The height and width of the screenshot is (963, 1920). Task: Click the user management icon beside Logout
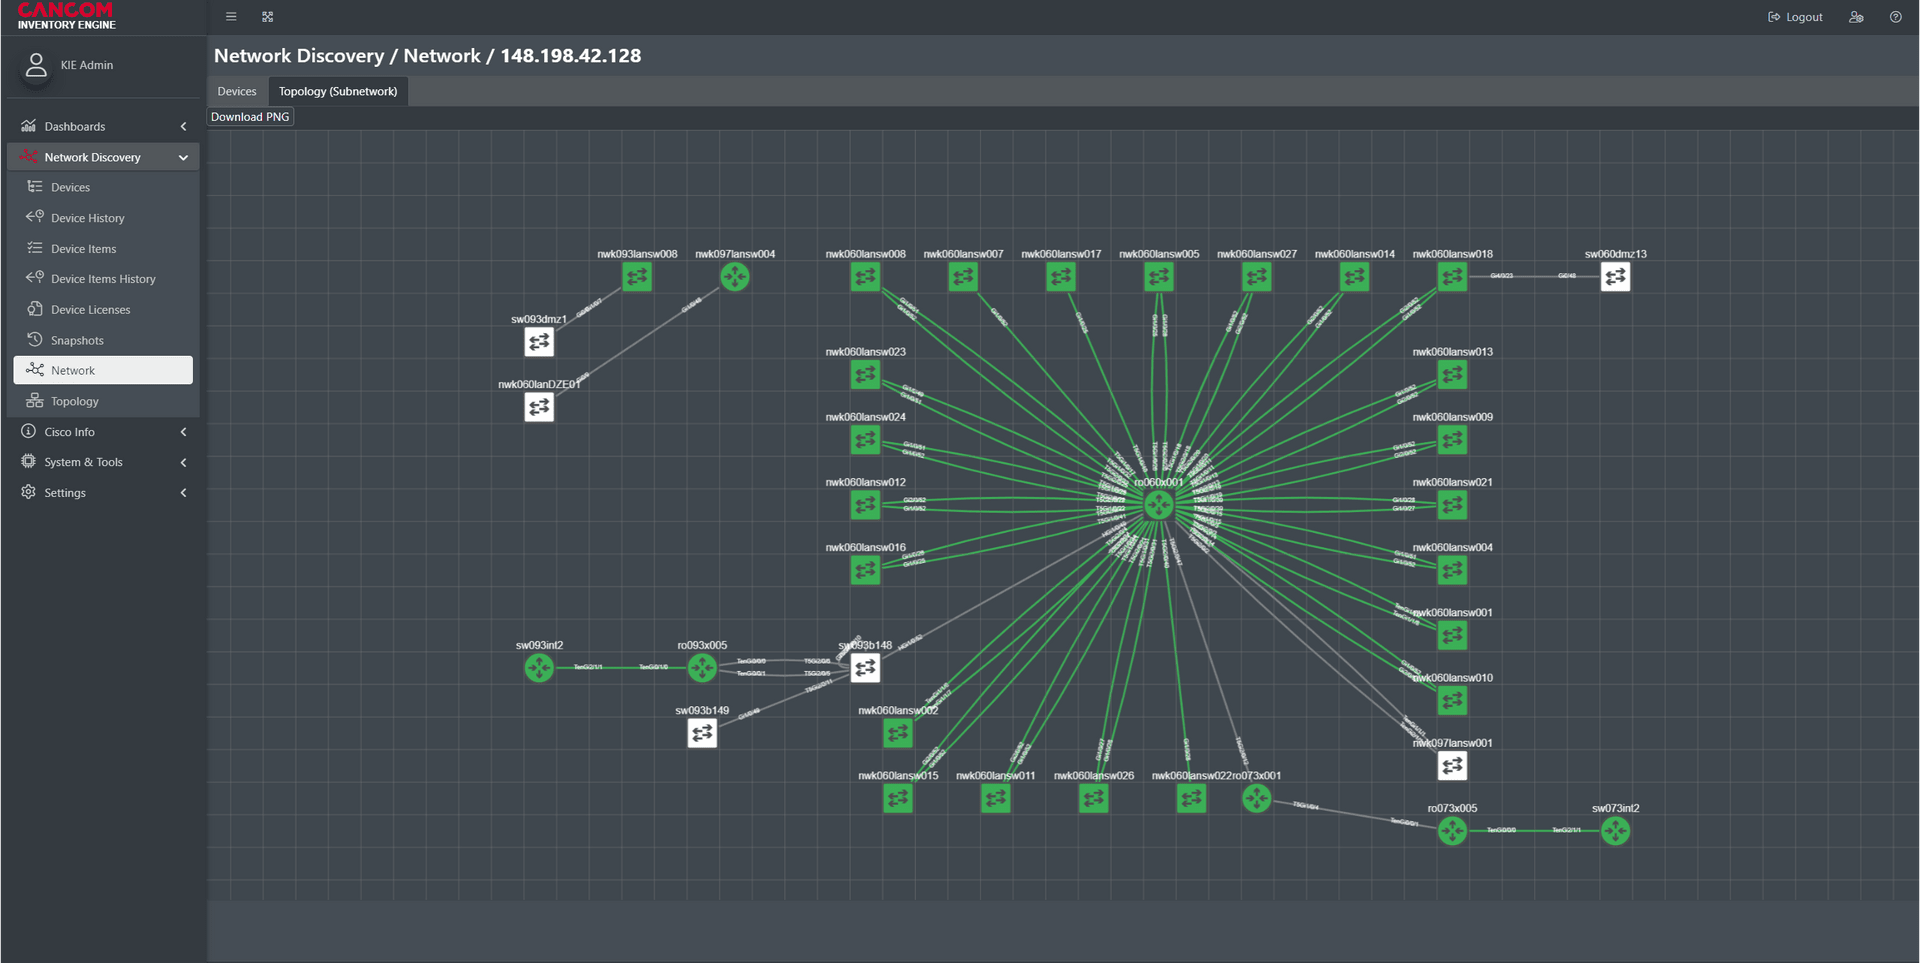coord(1856,16)
